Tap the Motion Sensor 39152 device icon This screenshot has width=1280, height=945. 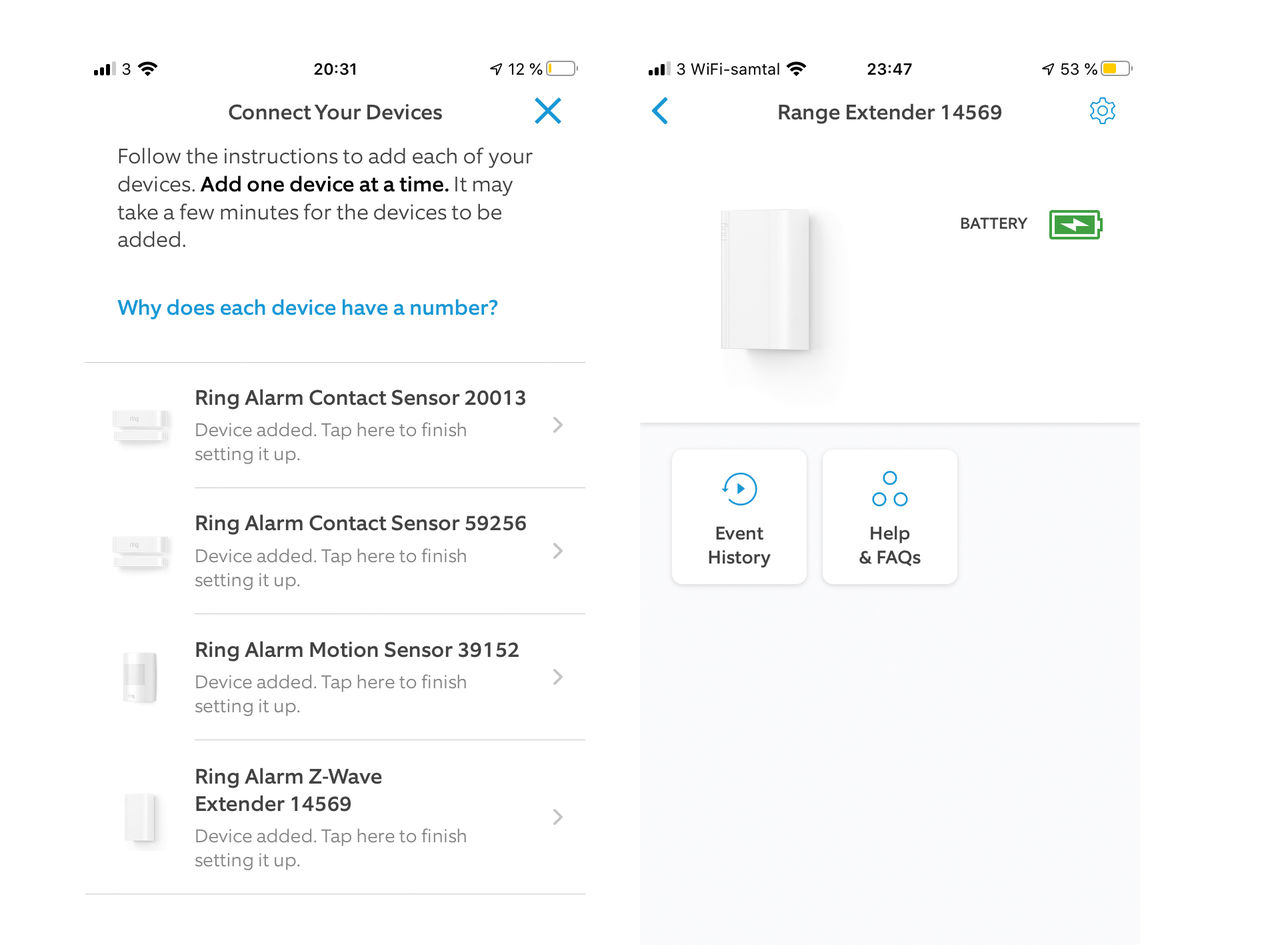click(141, 678)
